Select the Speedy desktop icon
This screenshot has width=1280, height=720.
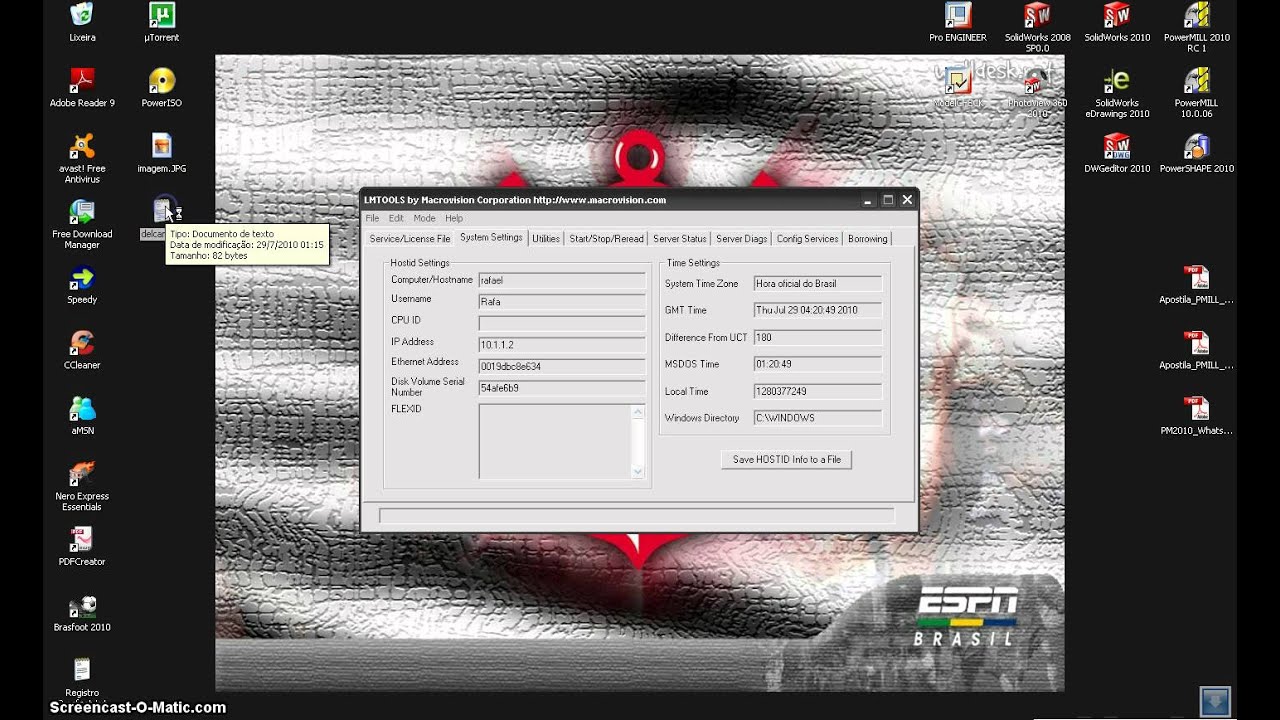point(82,277)
